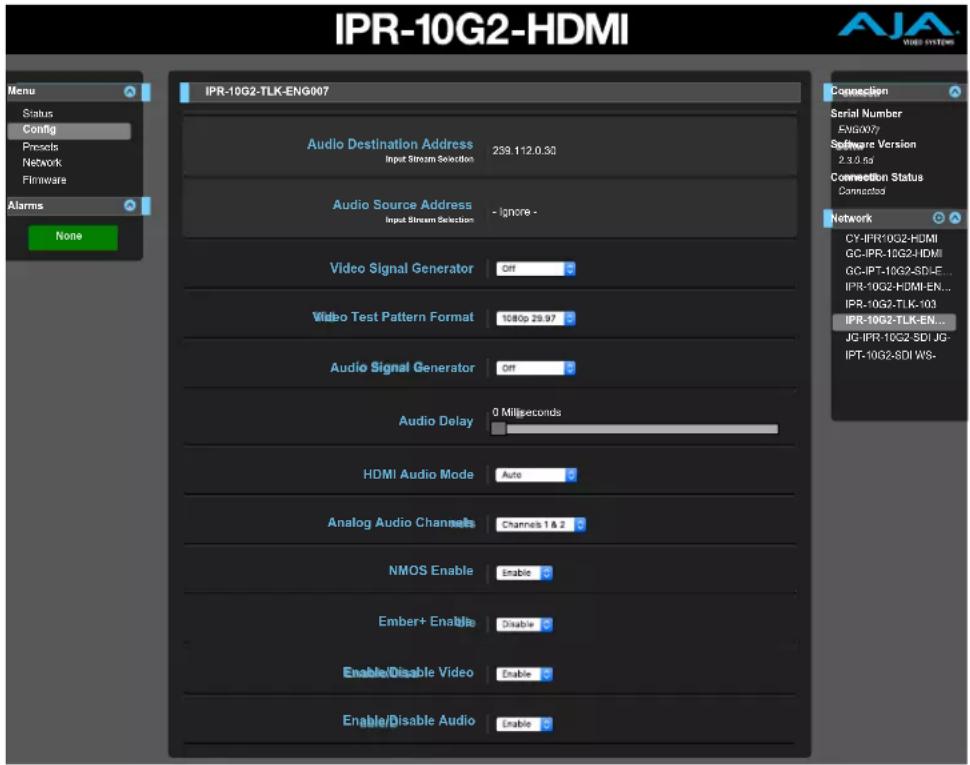Screen dimensions: 970x765
Task: Collapse the Alarms panel with its arrow icon
Action: [130, 205]
